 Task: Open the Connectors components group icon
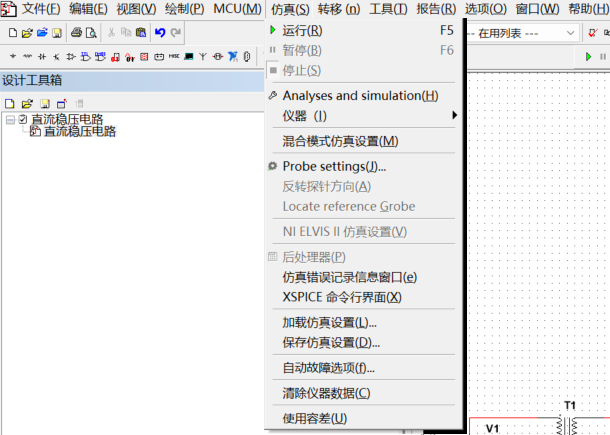click(x=247, y=57)
